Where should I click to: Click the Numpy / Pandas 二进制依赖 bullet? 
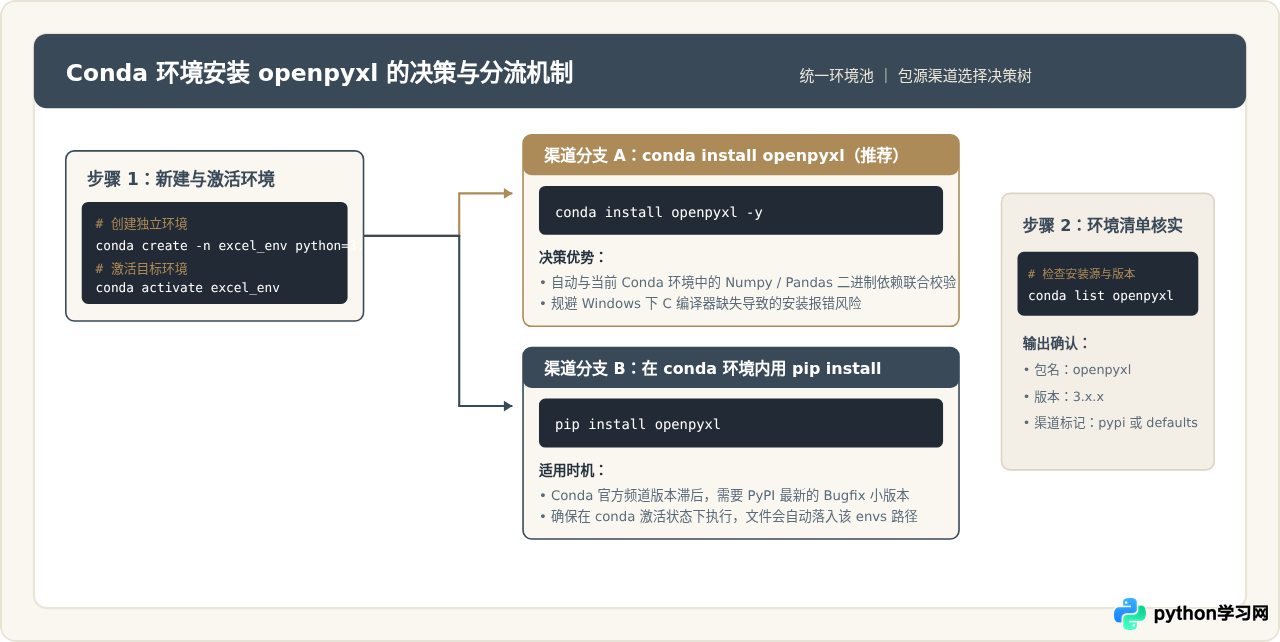748,282
